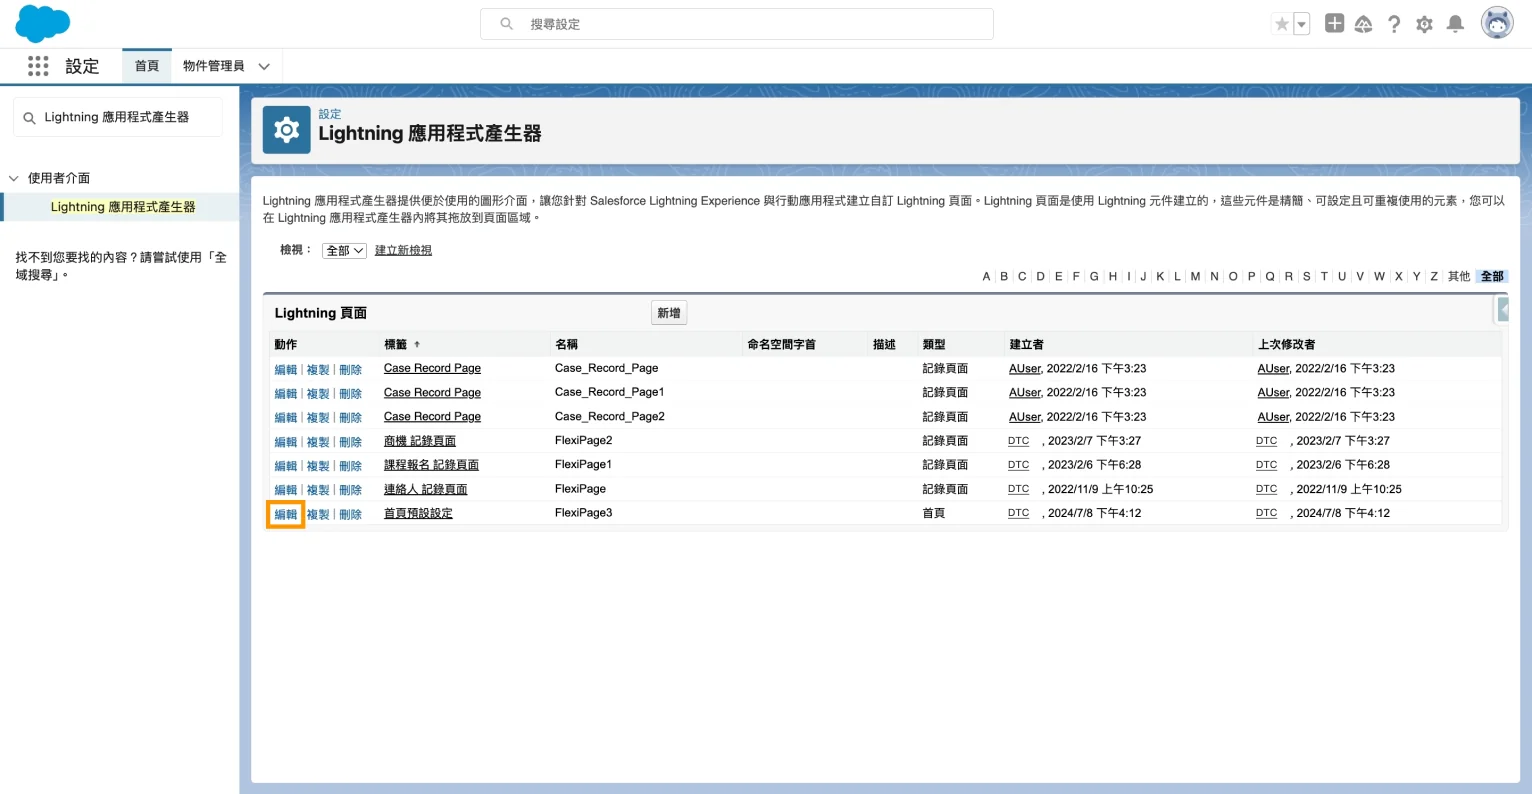This screenshot has width=1532, height=794.
Task: Expand the navigation tab chevron menu
Action: (x=264, y=67)
